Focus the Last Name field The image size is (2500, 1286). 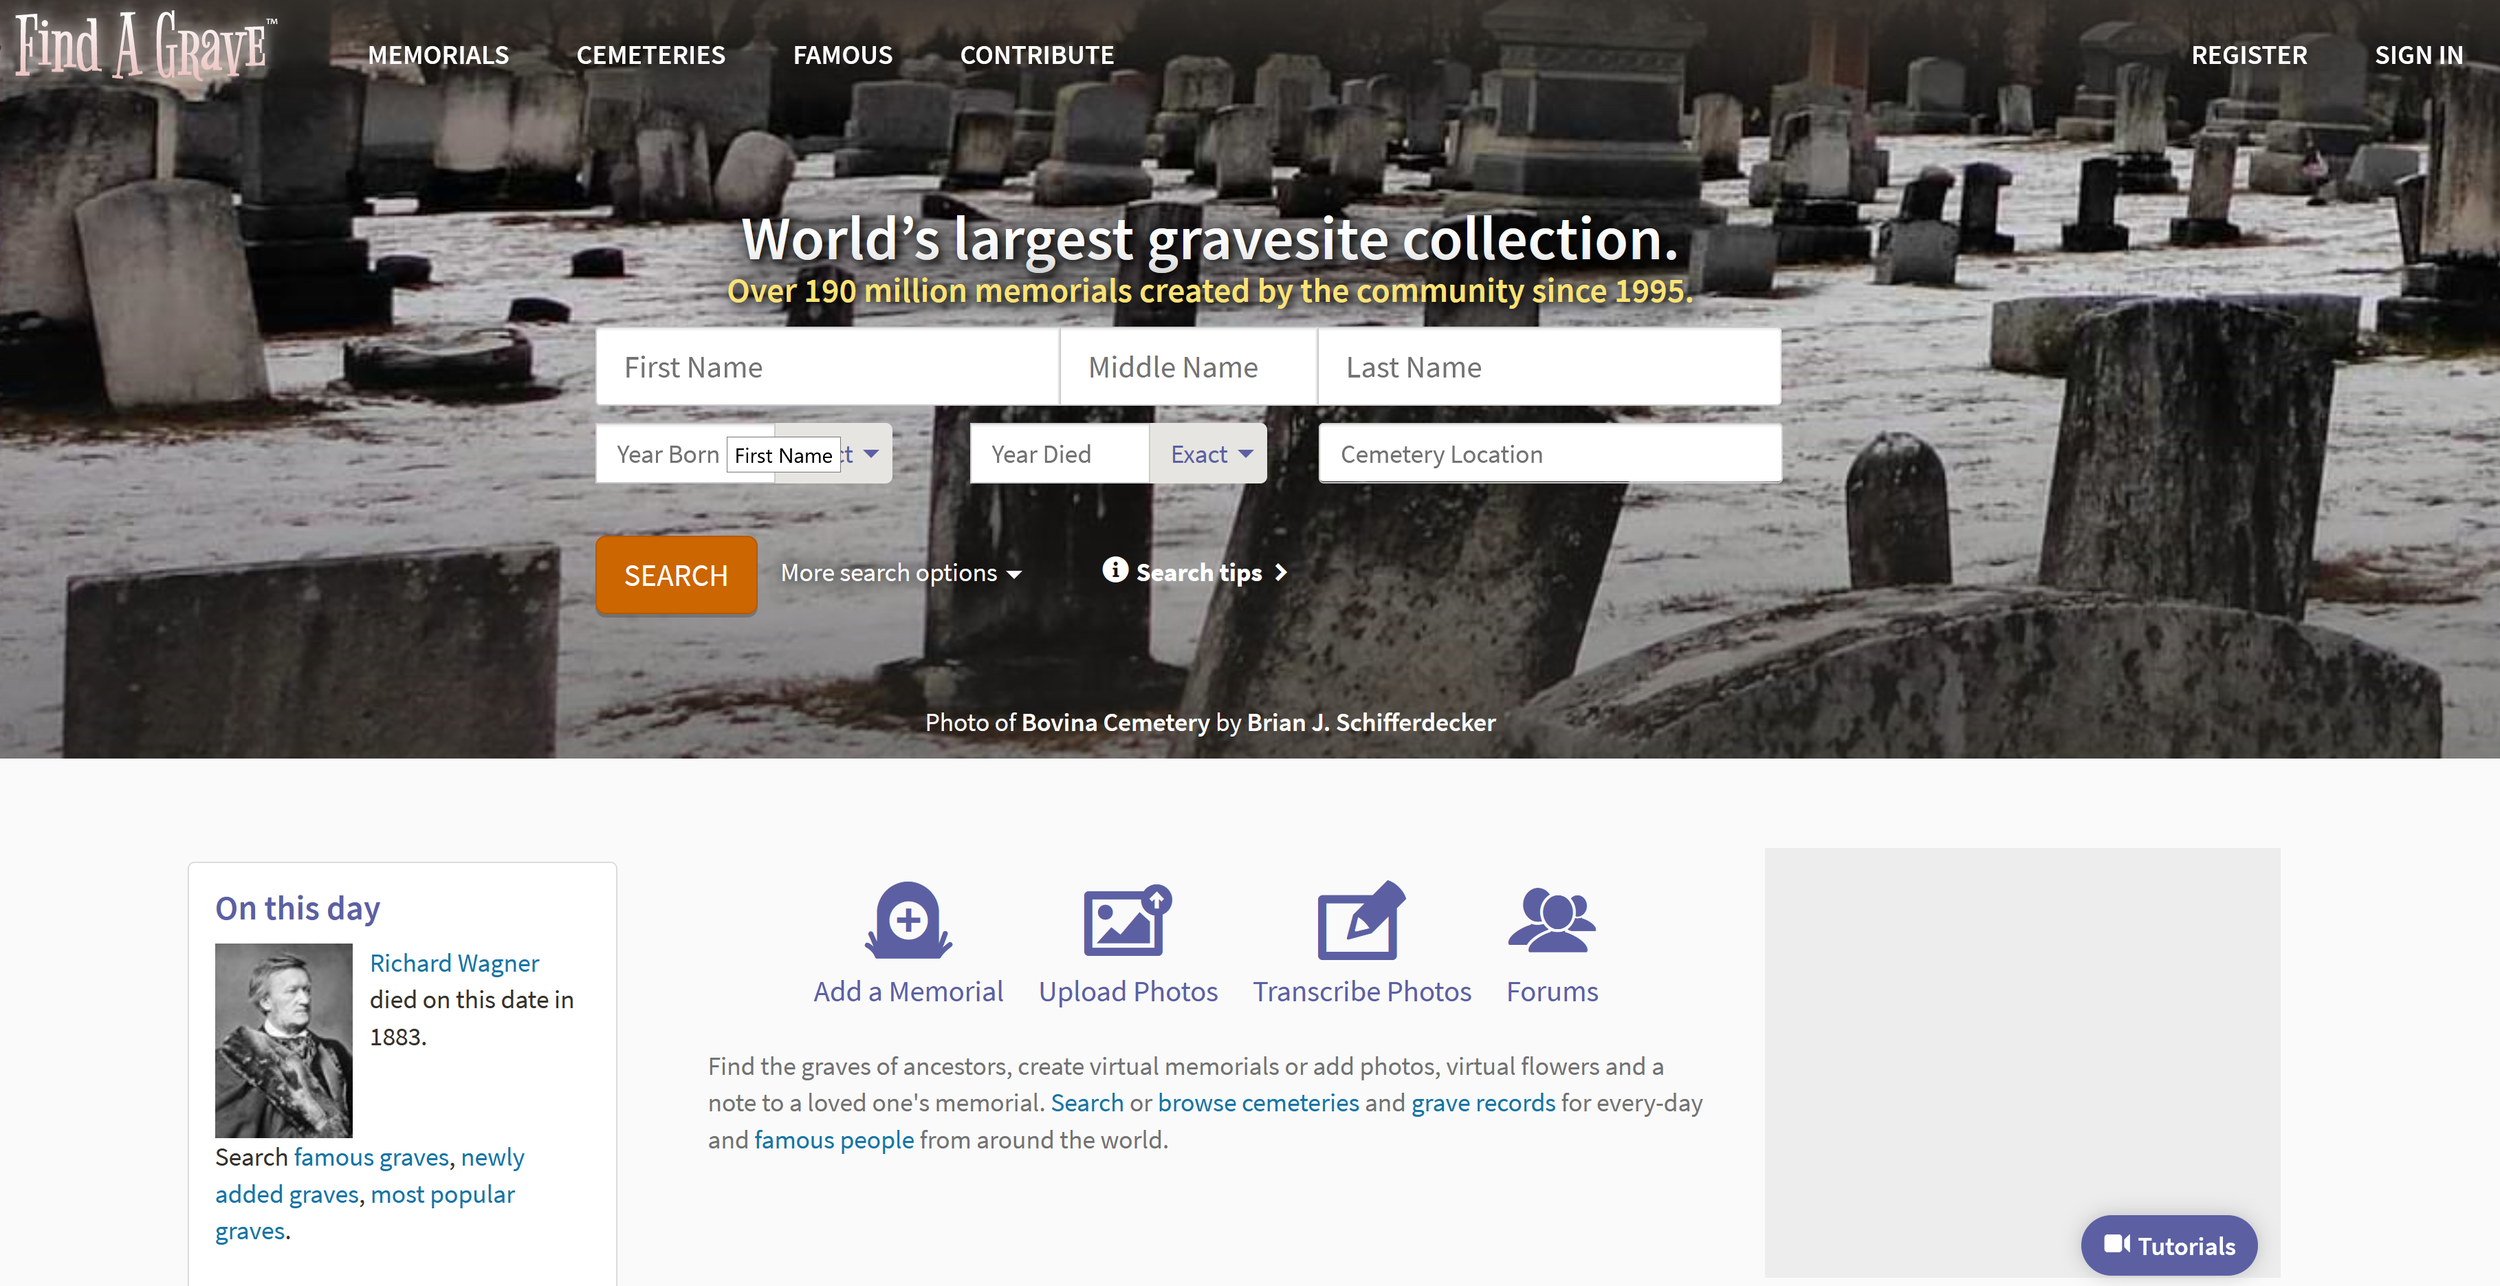pos(1549,367)
